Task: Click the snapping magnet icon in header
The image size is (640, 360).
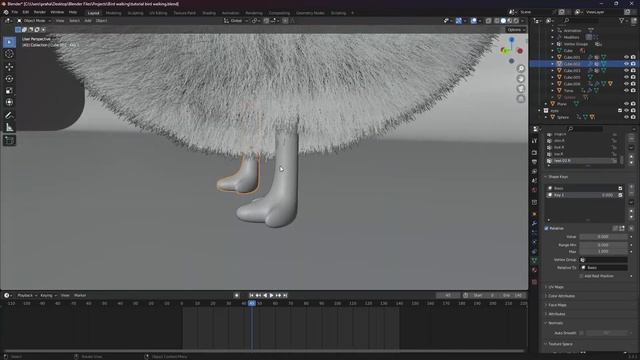Action: pyautogui.click(x=266, y=20)
